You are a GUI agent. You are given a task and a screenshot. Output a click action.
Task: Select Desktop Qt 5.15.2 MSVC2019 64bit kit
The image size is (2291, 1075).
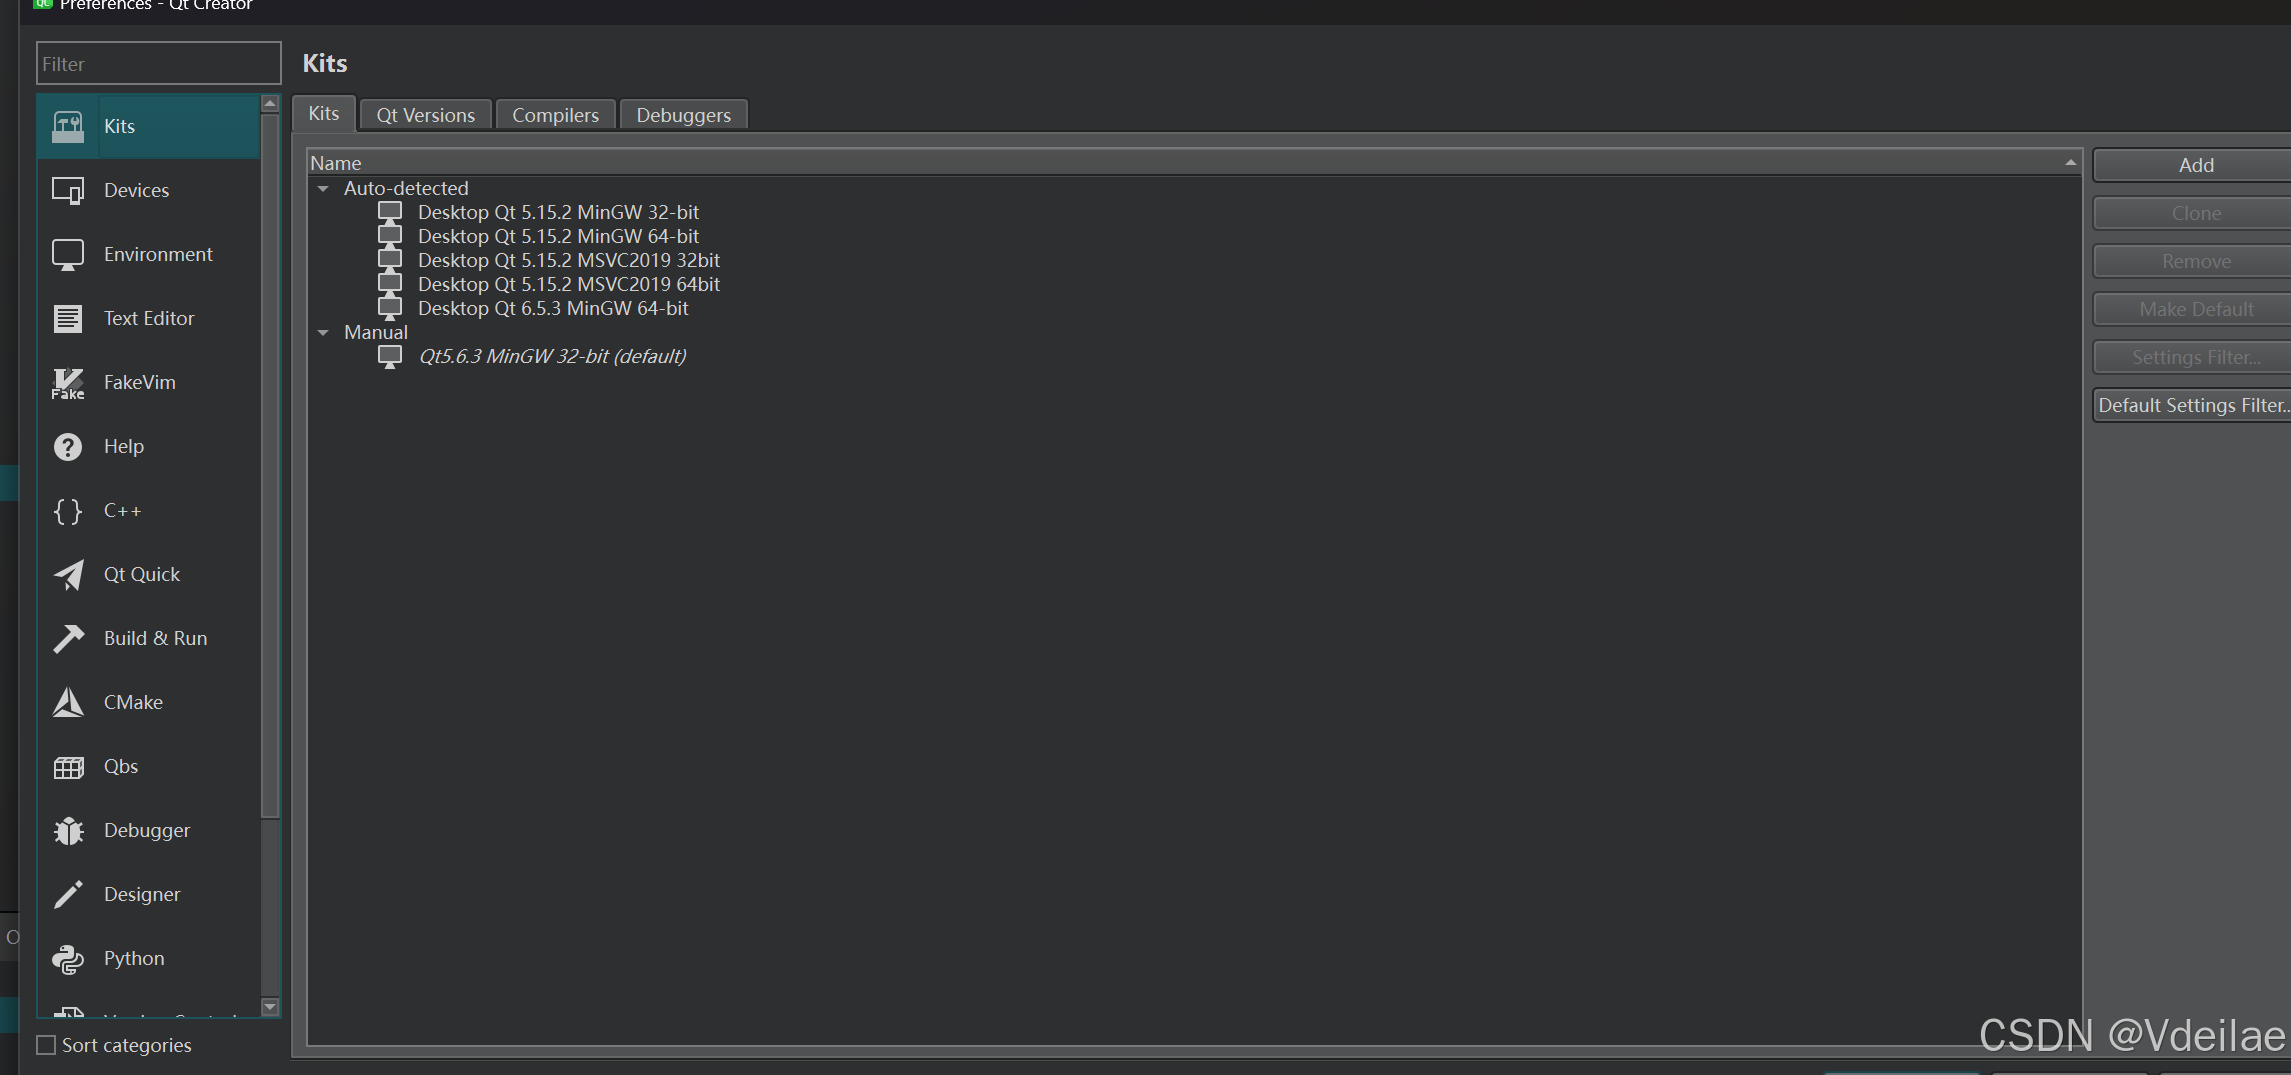click(x=569, y=284)
